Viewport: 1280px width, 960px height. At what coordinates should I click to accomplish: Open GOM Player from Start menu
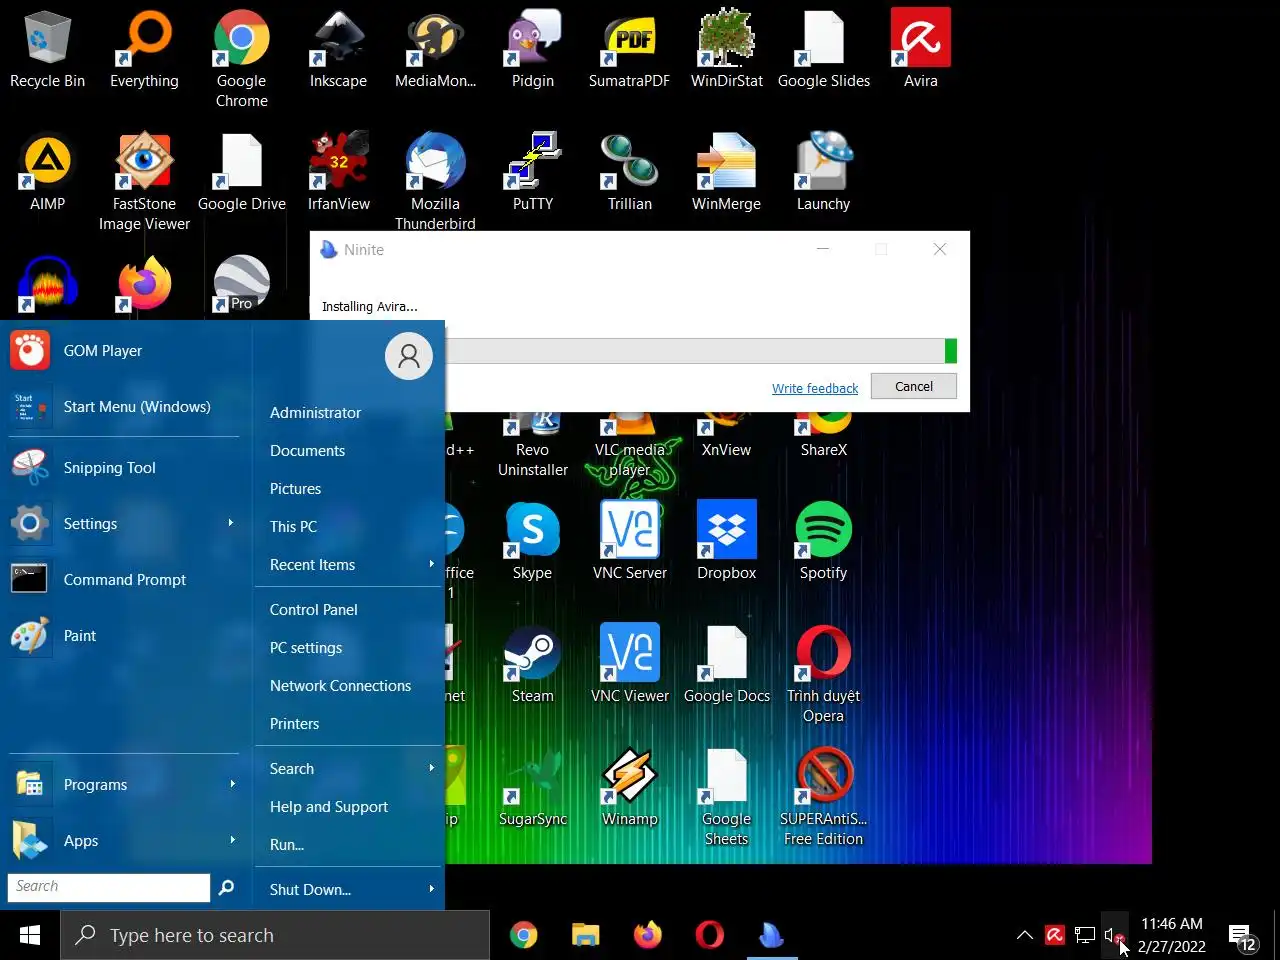(x=124, y=350)
